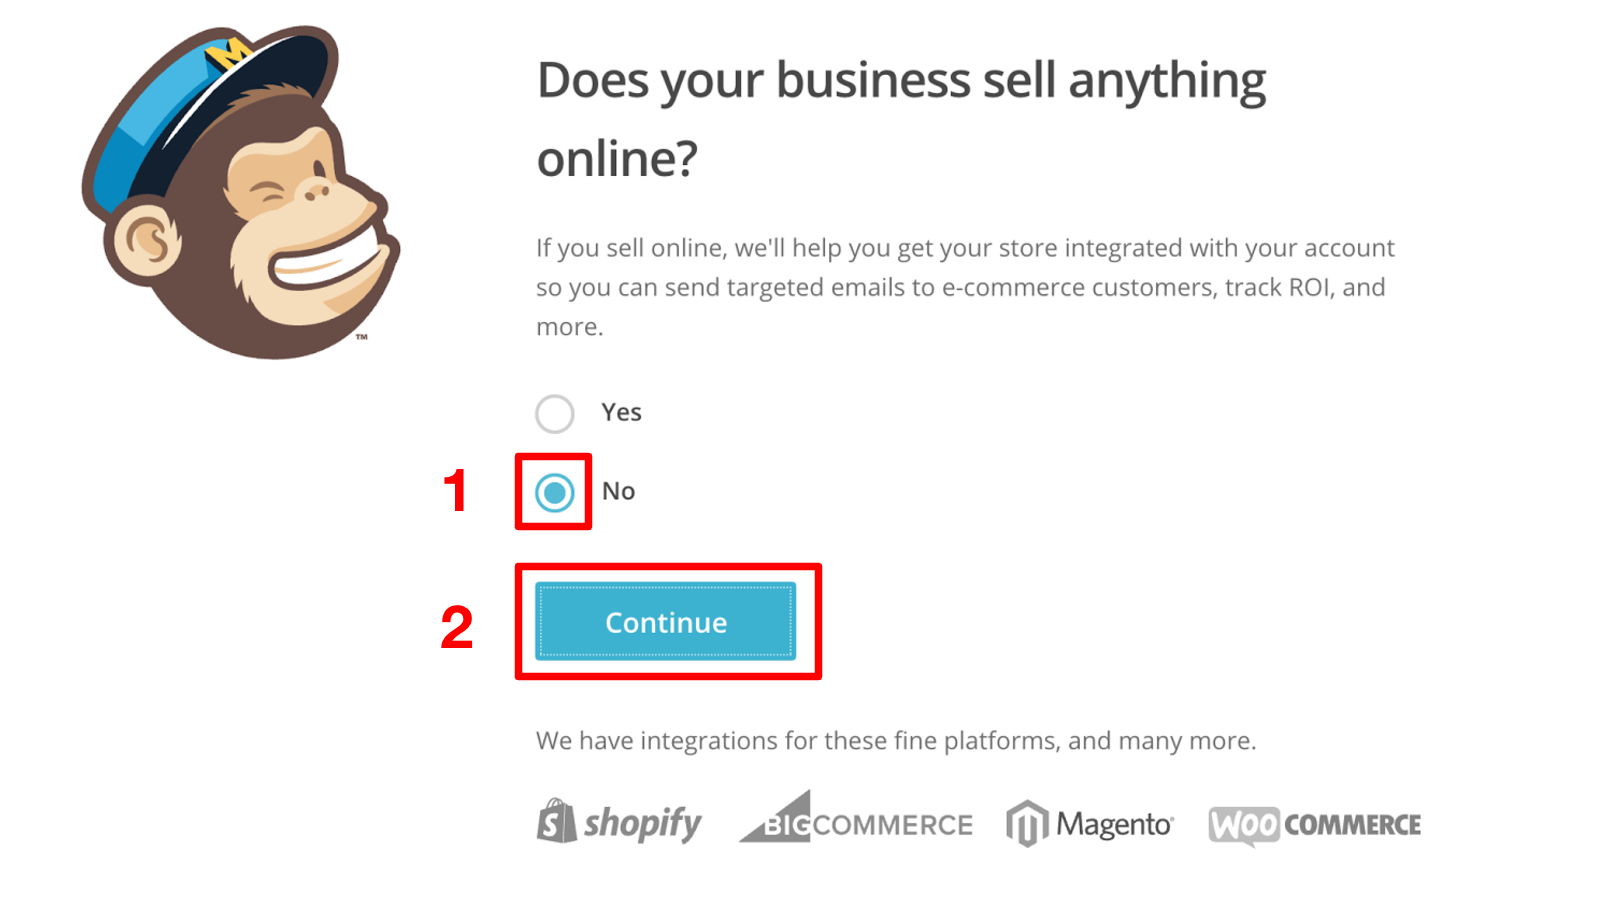Click the Magento hexagon icon
This screenshot has width=1622, height=916.
click(x=1027, y=824)
